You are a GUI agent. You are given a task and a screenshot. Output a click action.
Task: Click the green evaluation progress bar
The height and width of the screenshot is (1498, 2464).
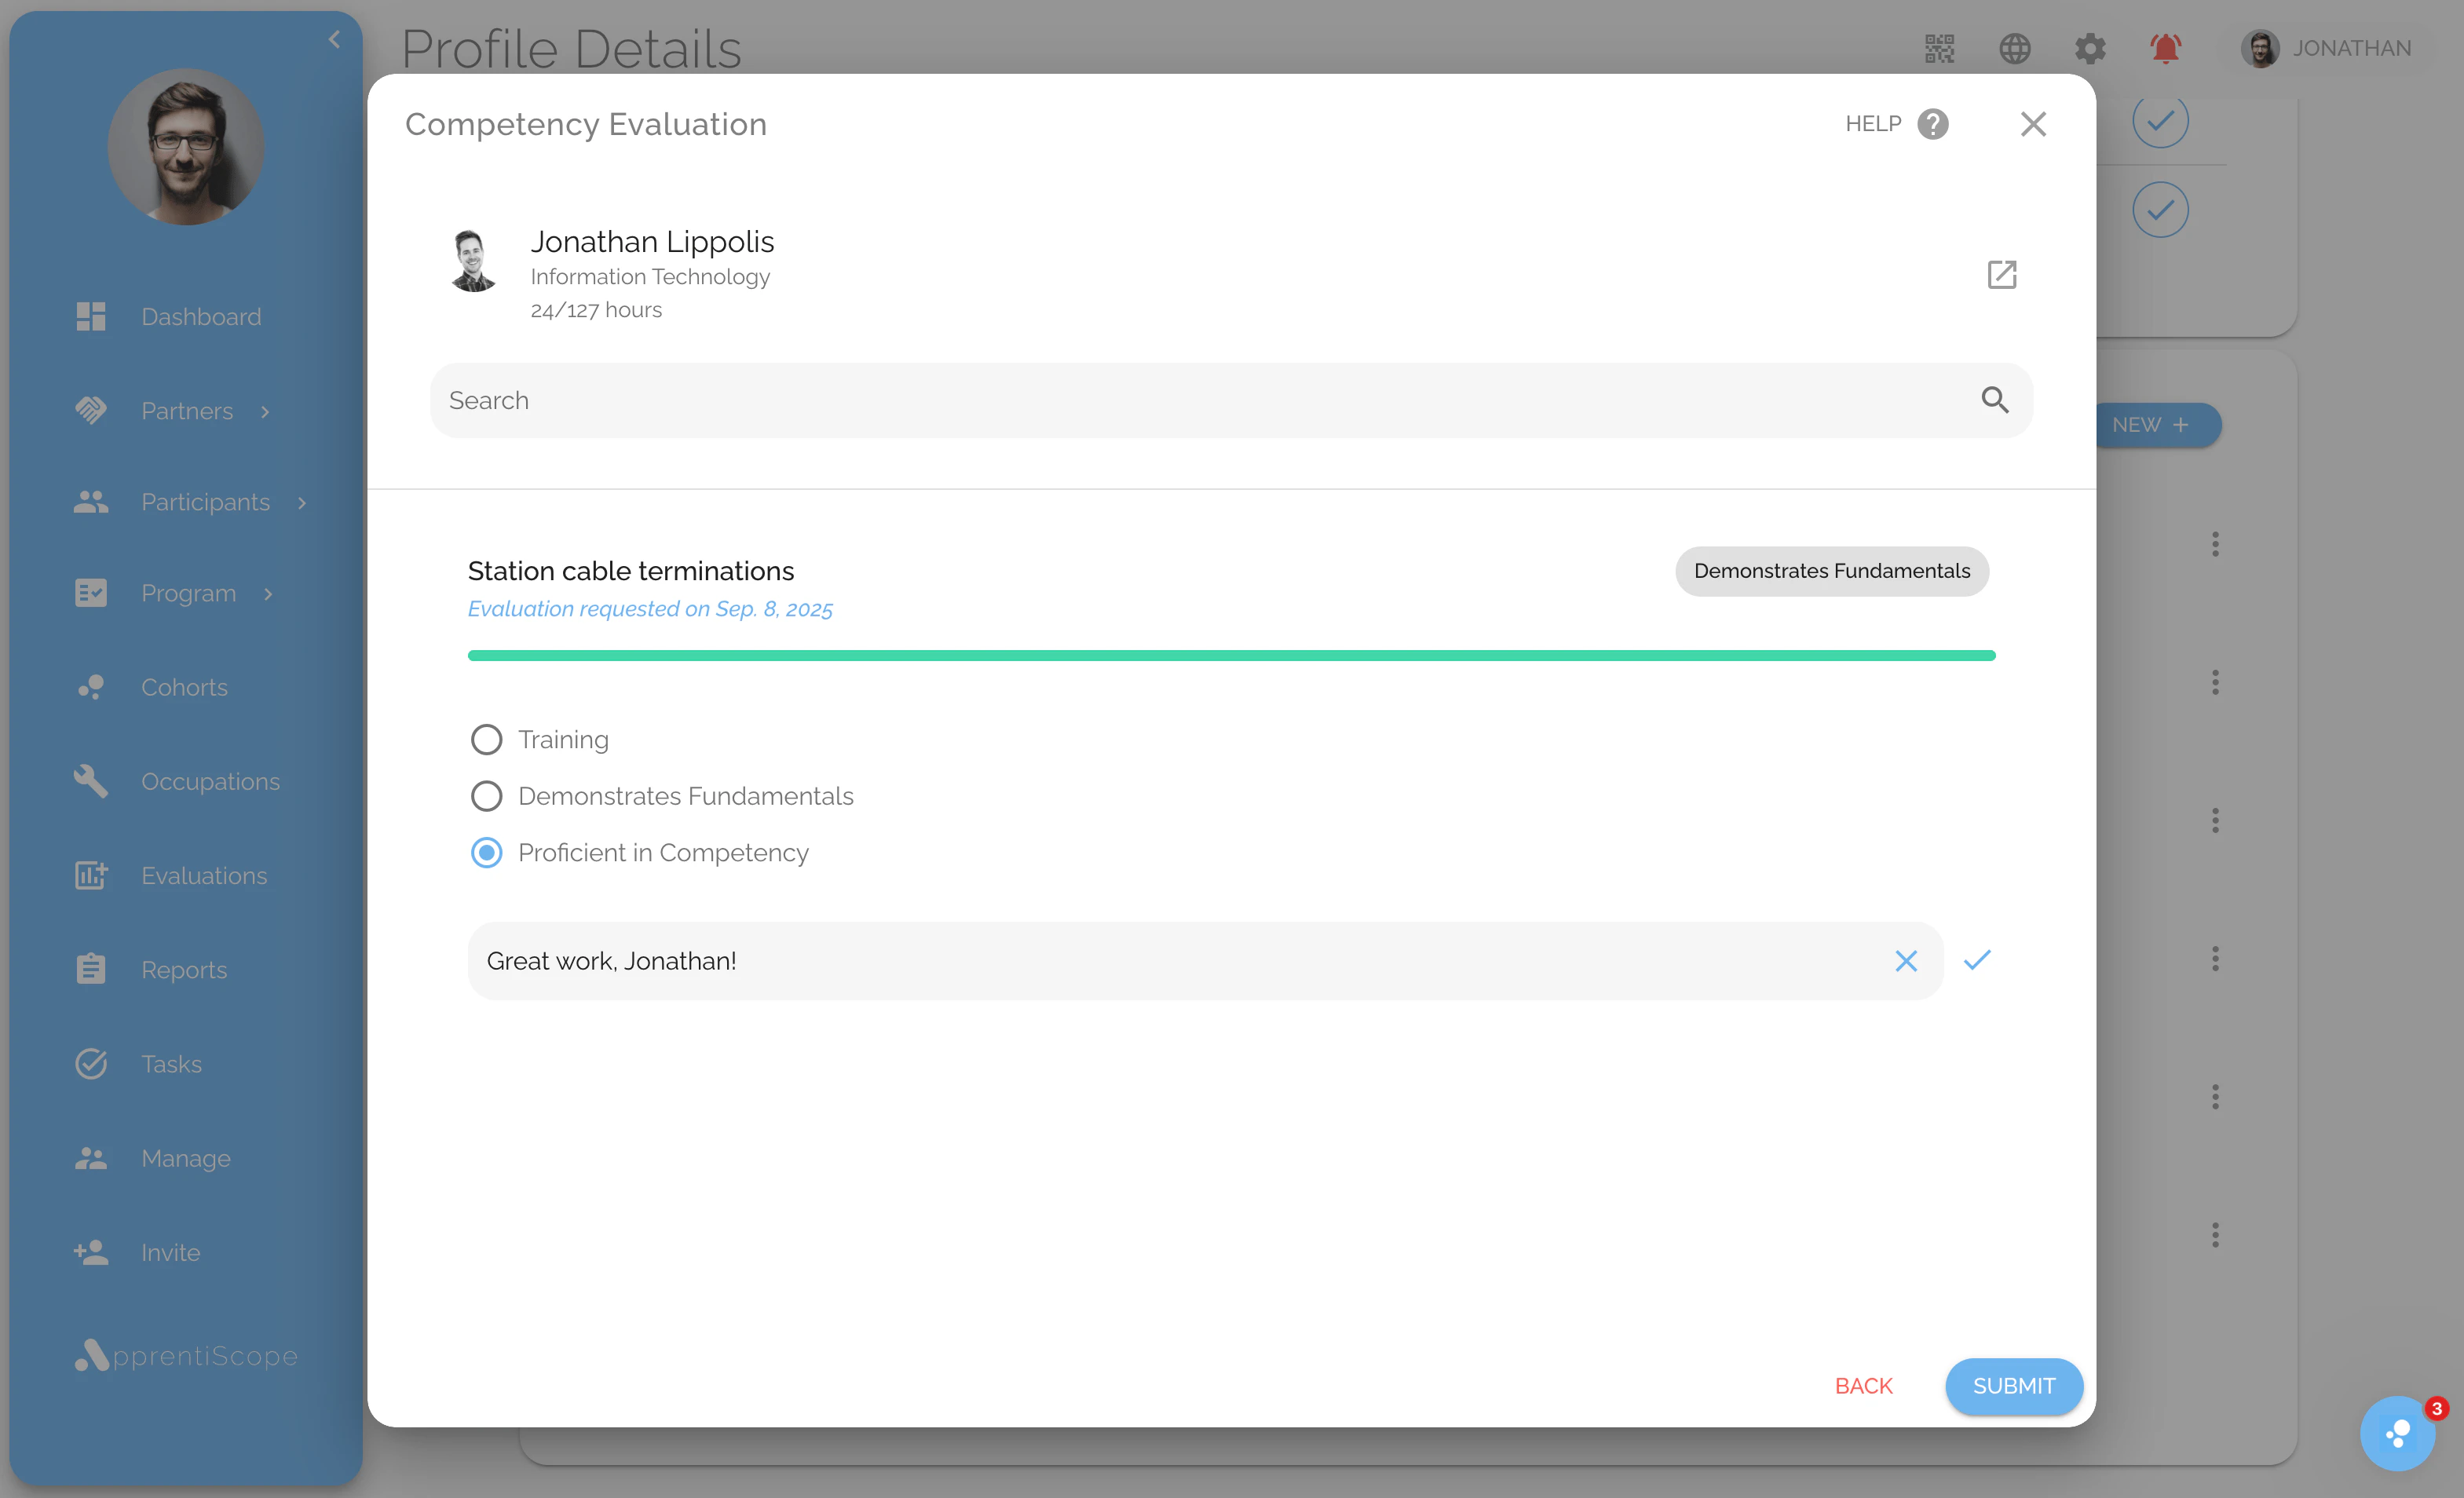pos(1231,656)
